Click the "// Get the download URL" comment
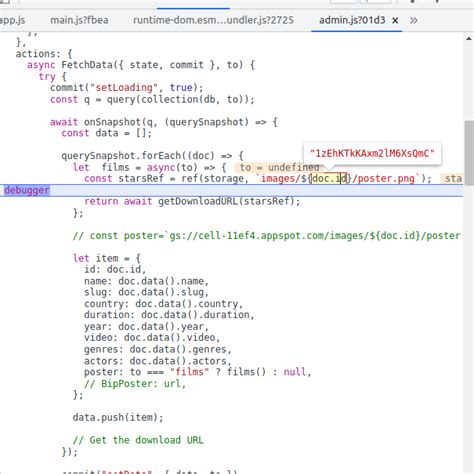 pos(138,440)
